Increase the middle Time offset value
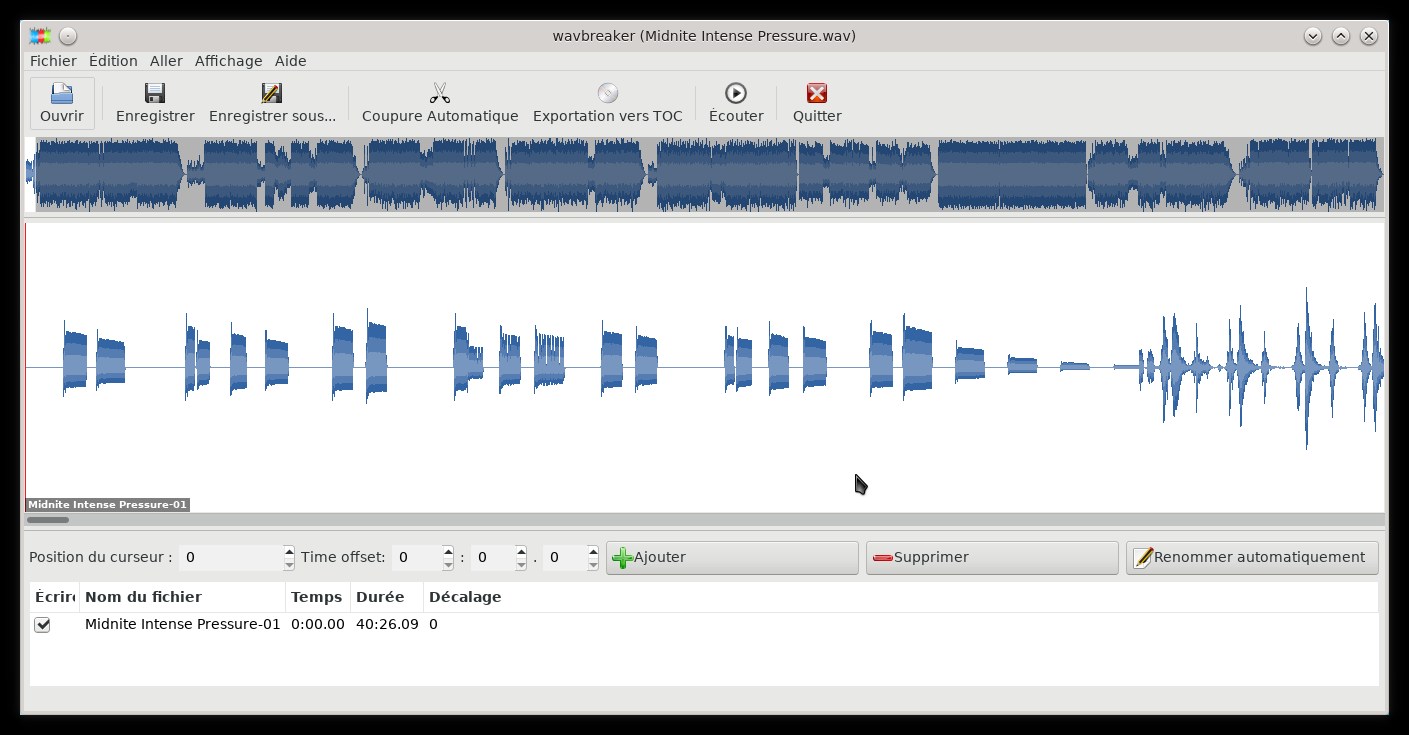This screenshot has height=735, width=1409. (x=521, y=551)
